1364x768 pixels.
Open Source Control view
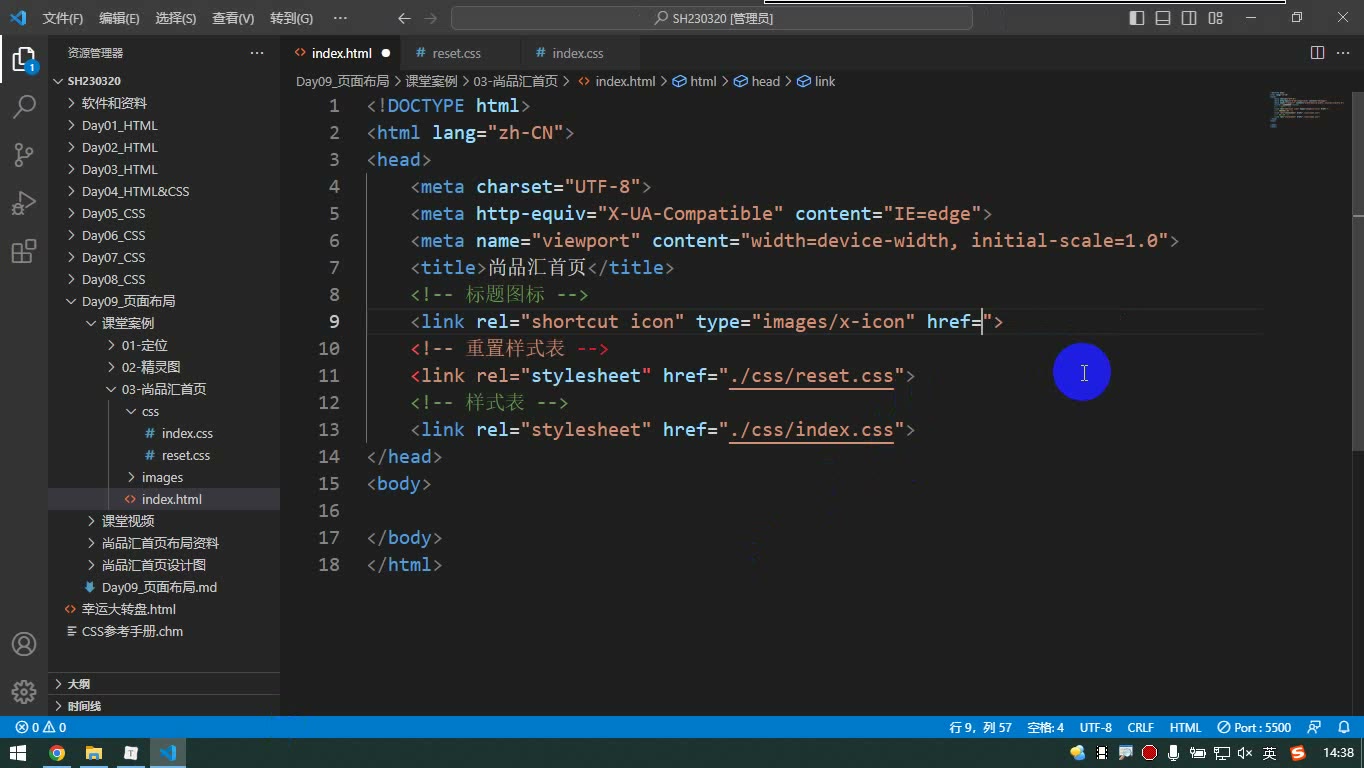point(24,154)
